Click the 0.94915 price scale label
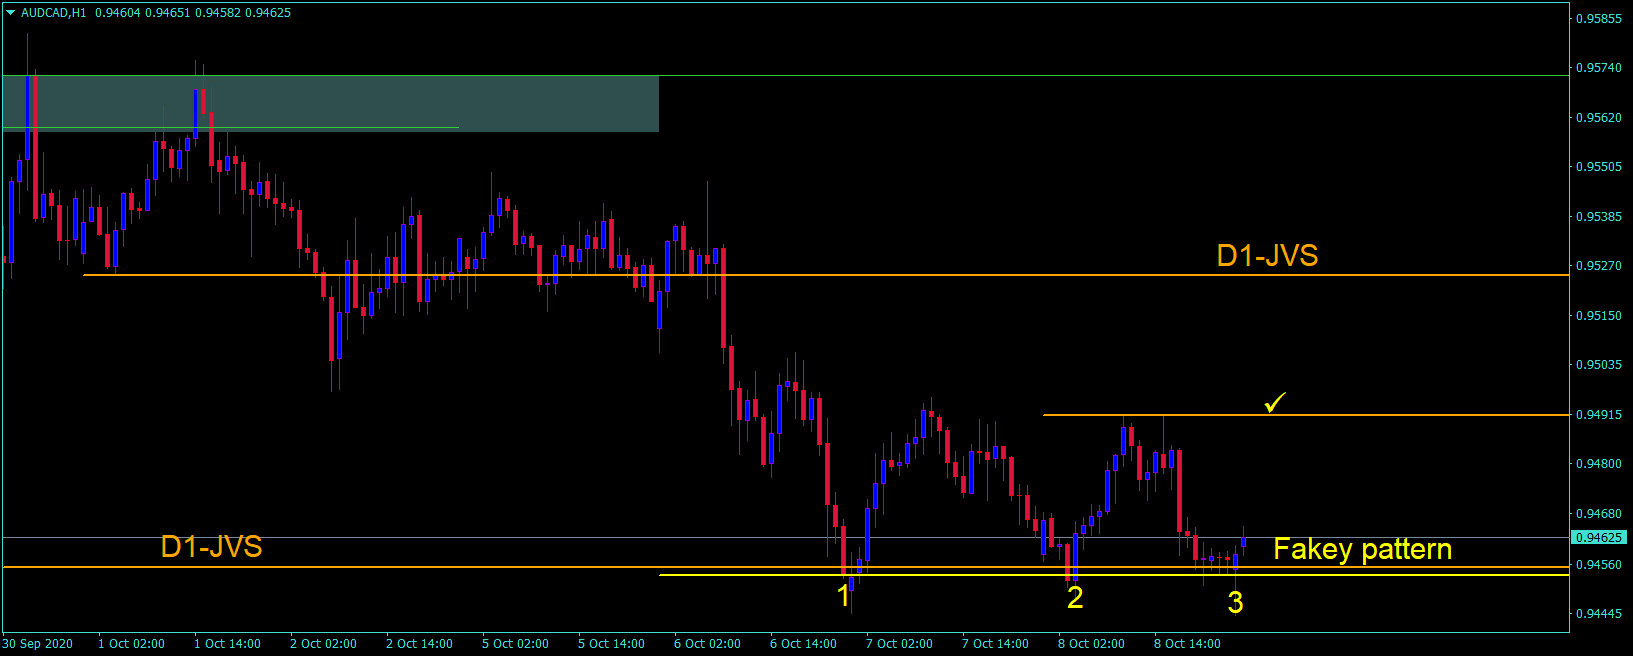This screenshot has width=1633, height=656. tap(1599, 415)
